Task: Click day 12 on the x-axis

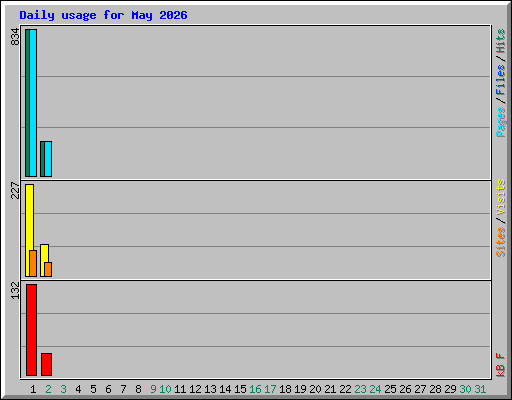Action: click(x=195, y=389)
